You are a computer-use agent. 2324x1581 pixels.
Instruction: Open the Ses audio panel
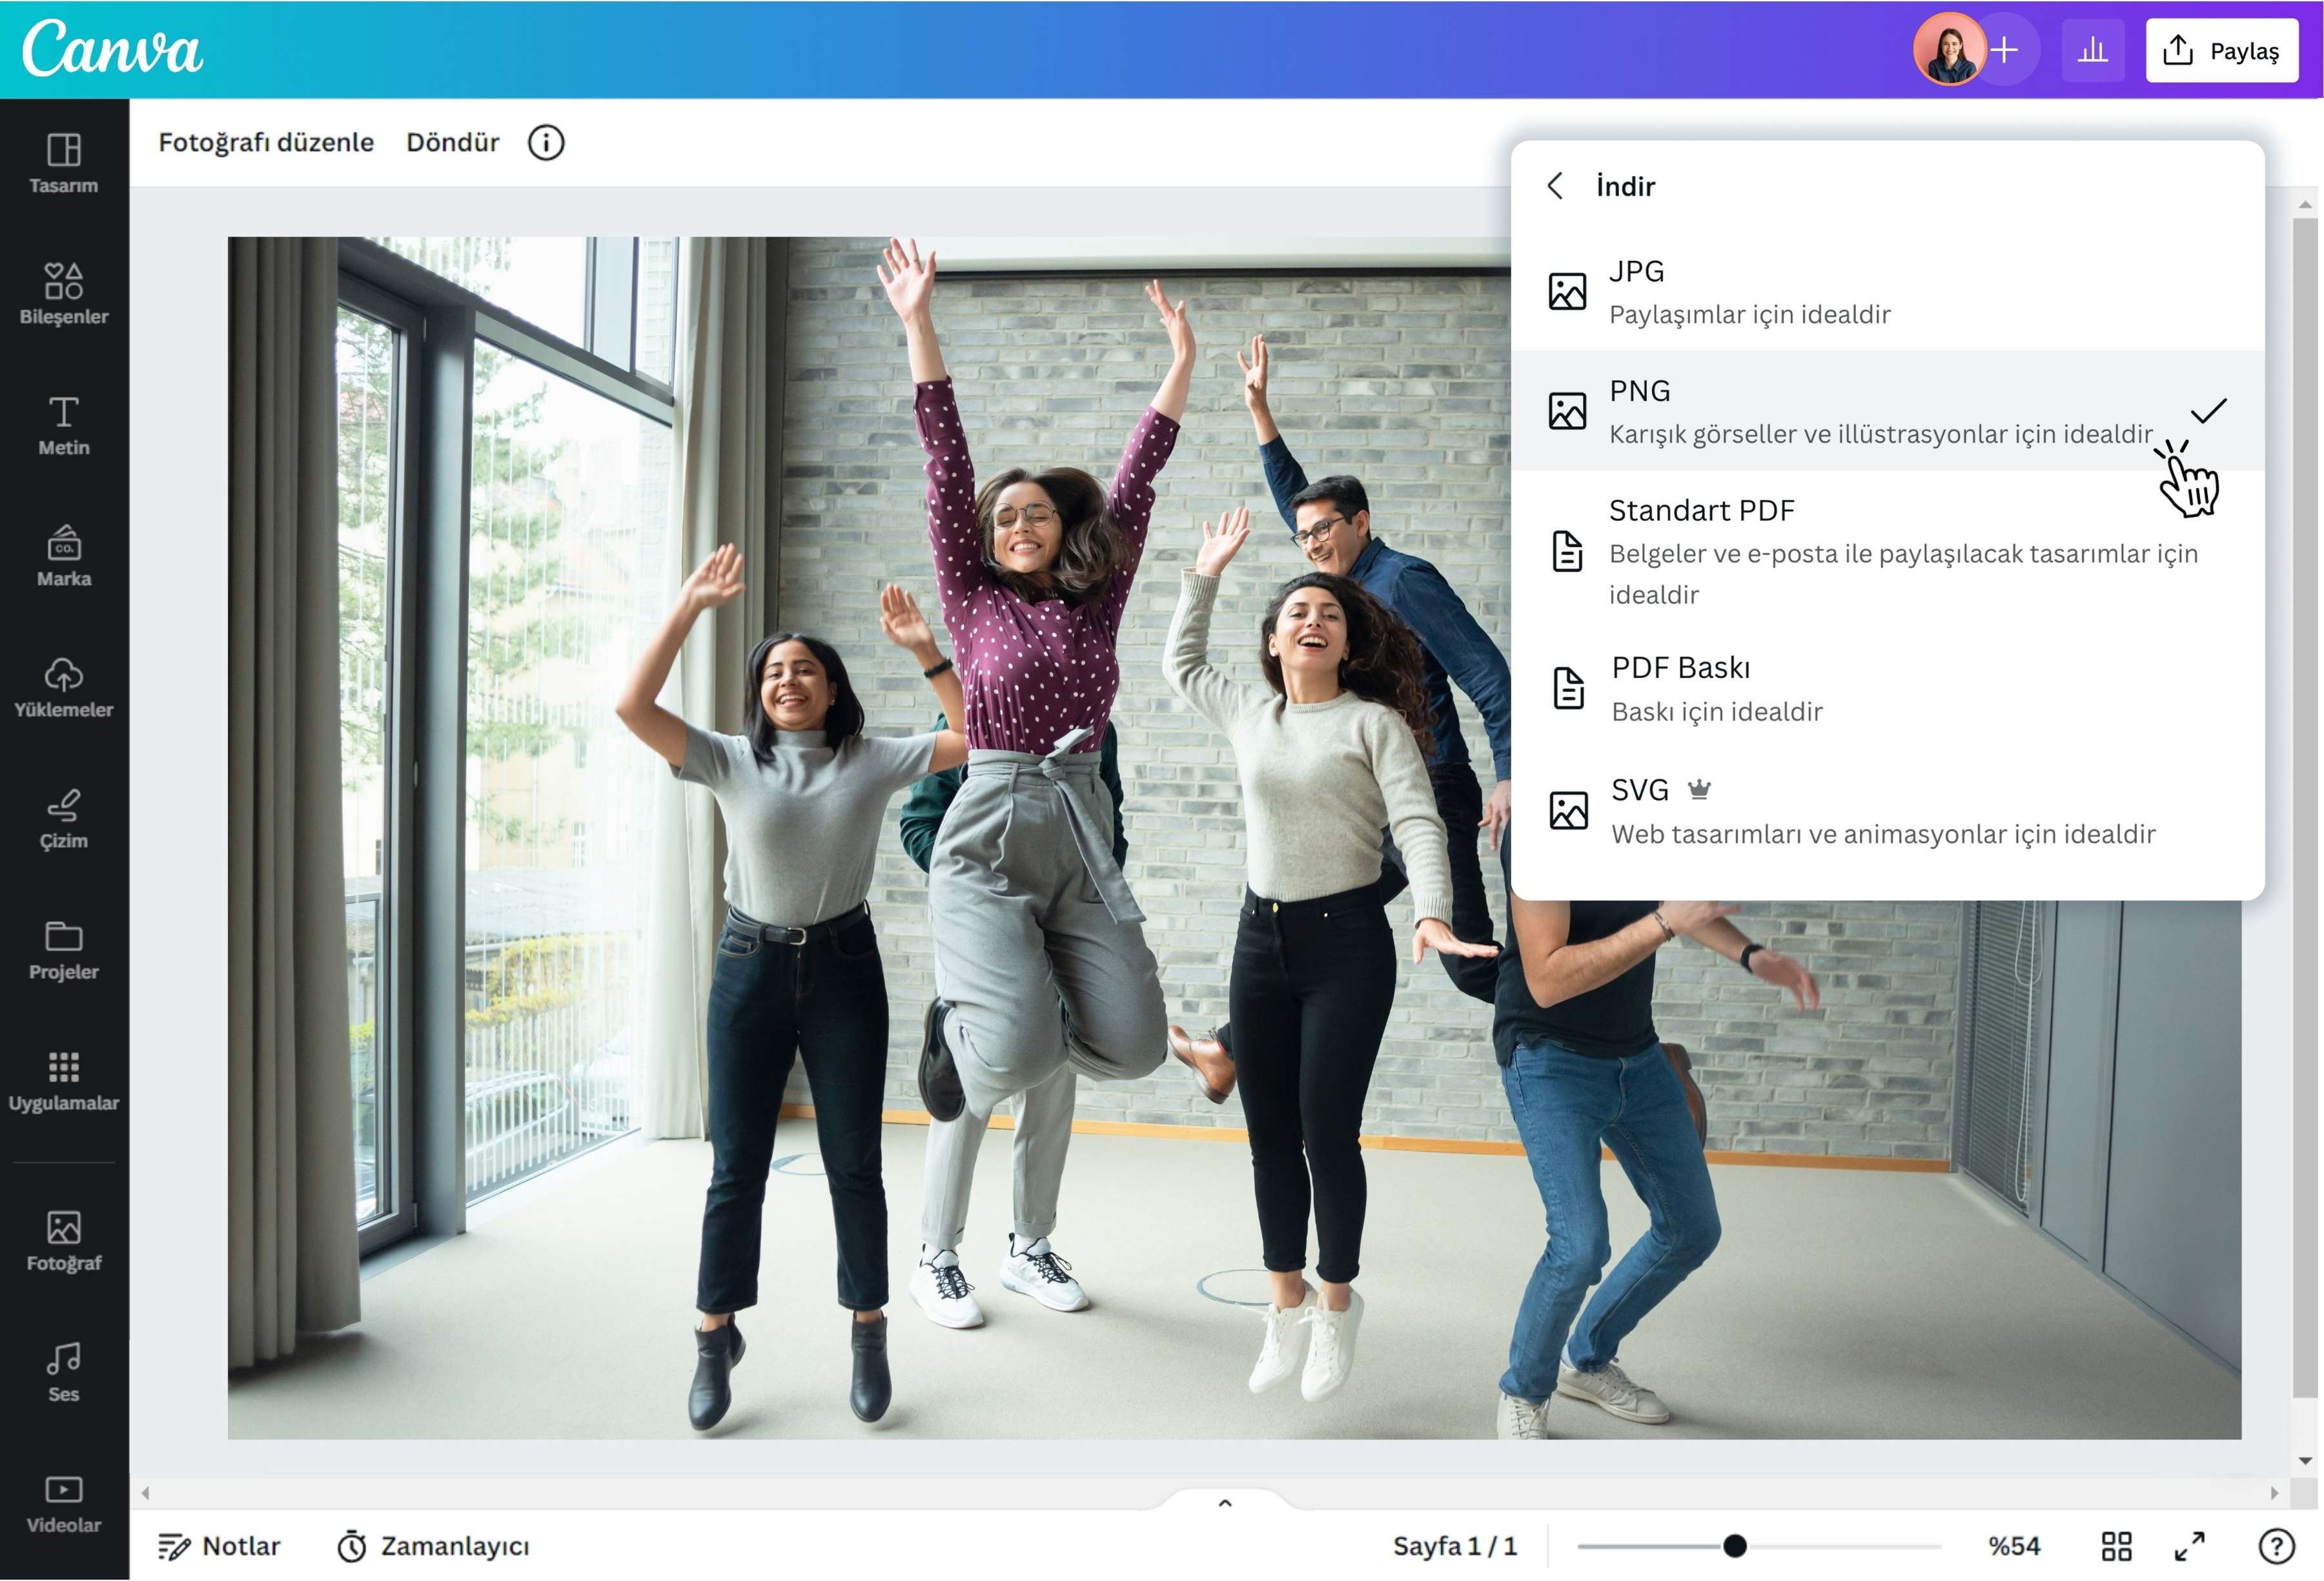[x=63, y=1372]
